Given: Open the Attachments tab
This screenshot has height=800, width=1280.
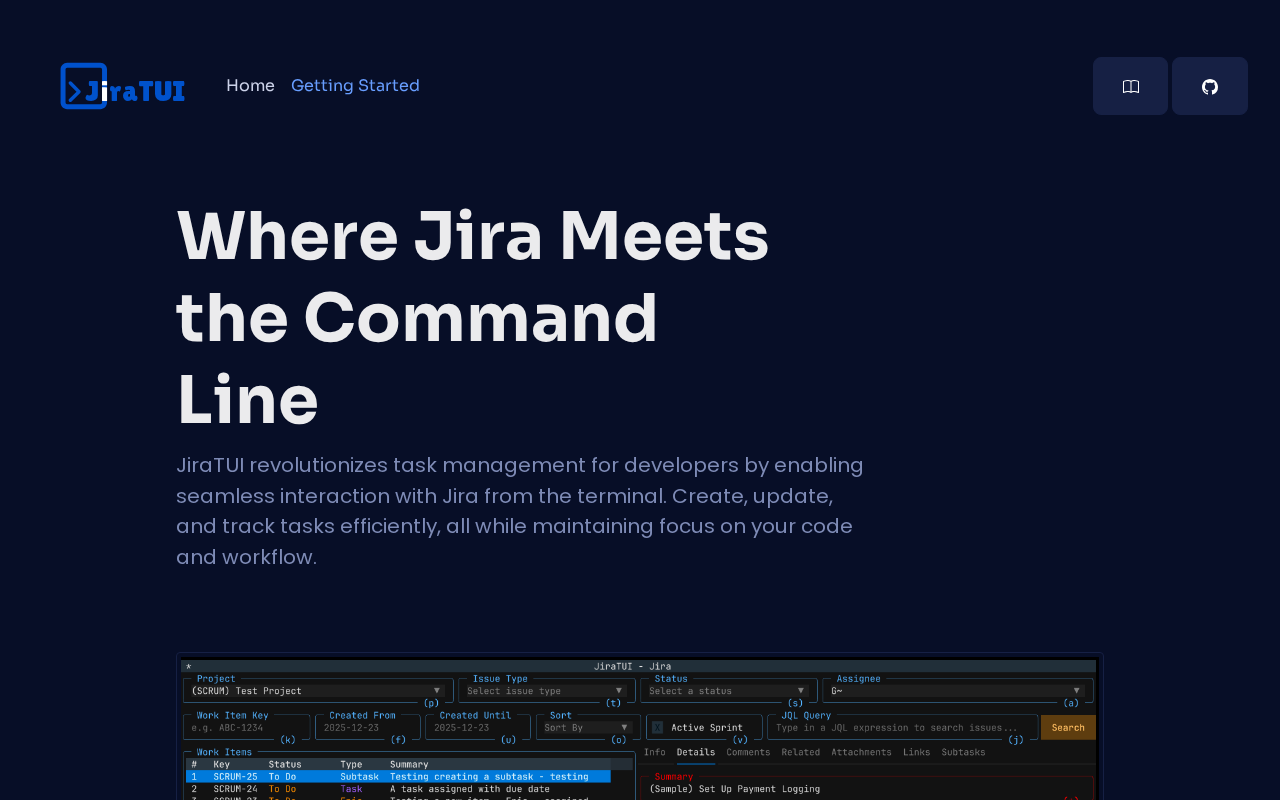Looking at the screenshot, I should [862, 751].
